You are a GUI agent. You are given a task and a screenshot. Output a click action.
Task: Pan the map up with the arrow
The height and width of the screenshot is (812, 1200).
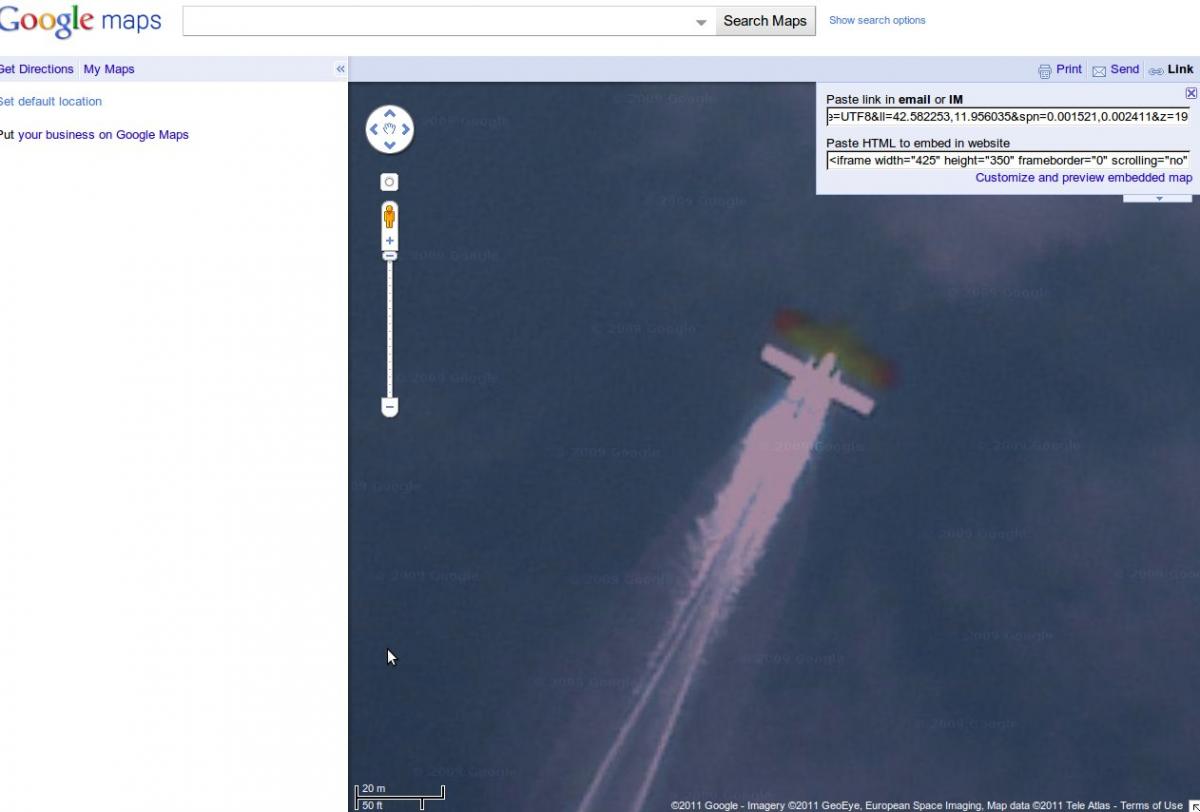tap(390, 114)
